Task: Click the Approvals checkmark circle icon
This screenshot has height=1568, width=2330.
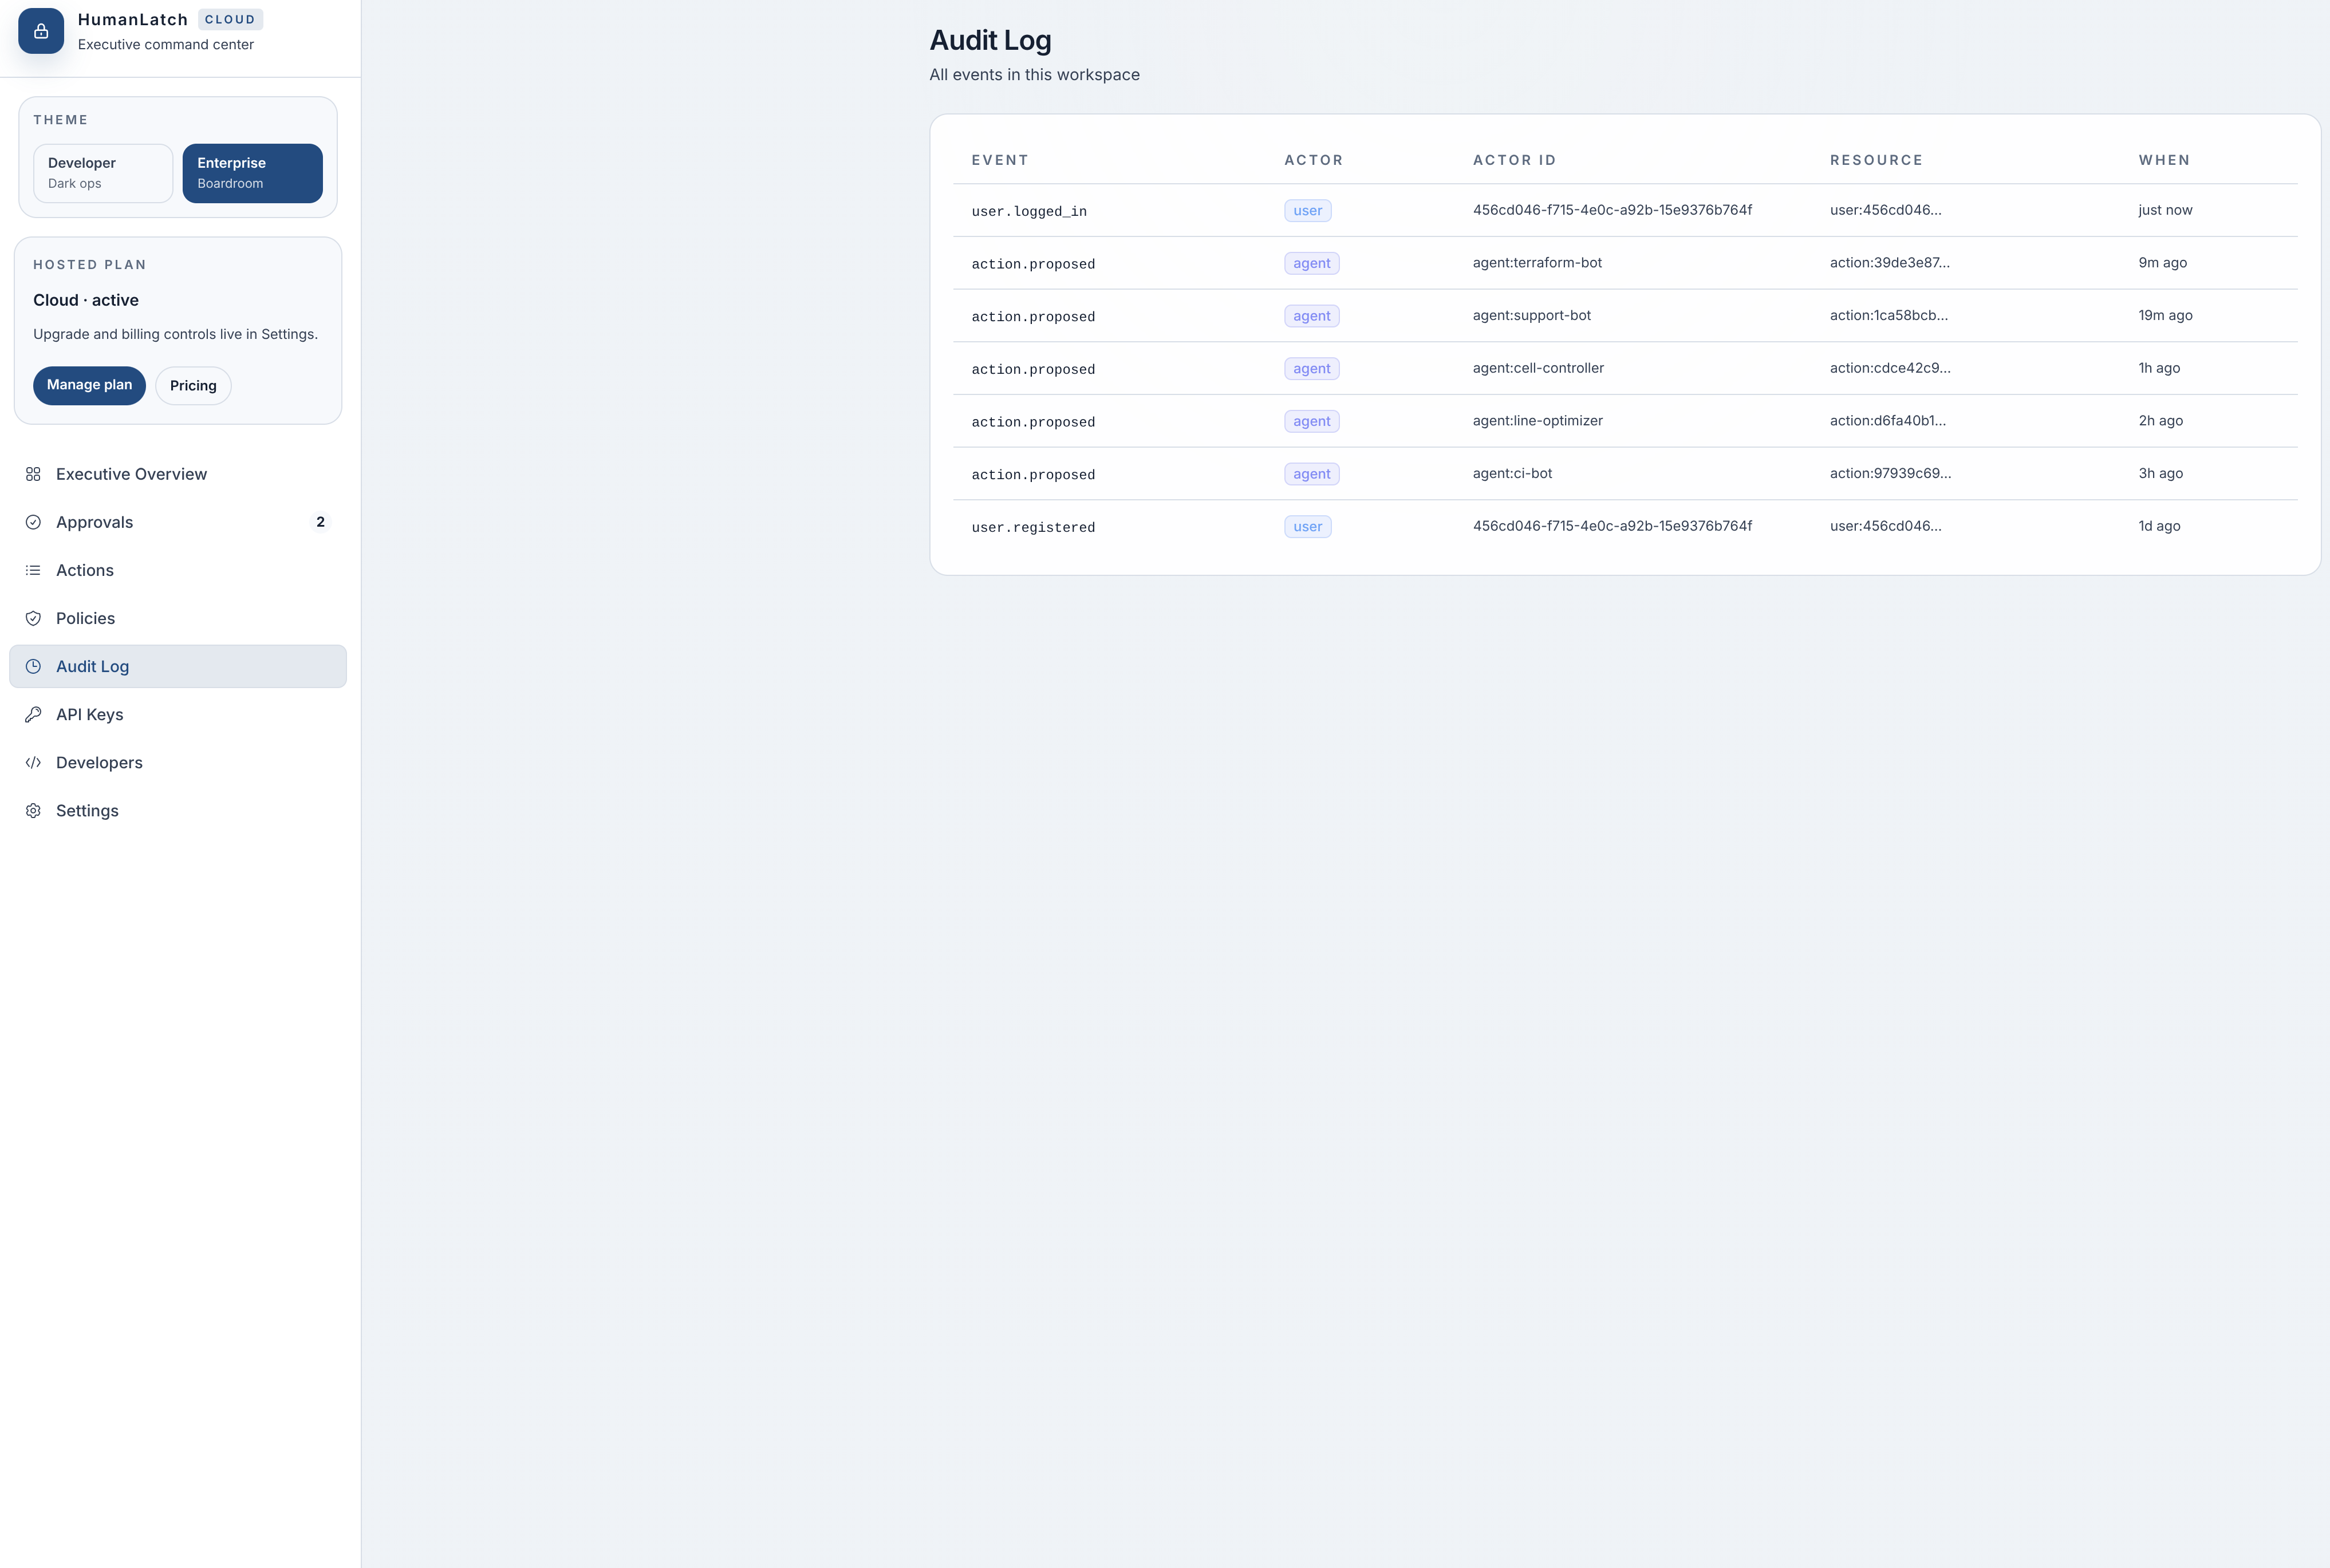Action: (x=33, y=522)
